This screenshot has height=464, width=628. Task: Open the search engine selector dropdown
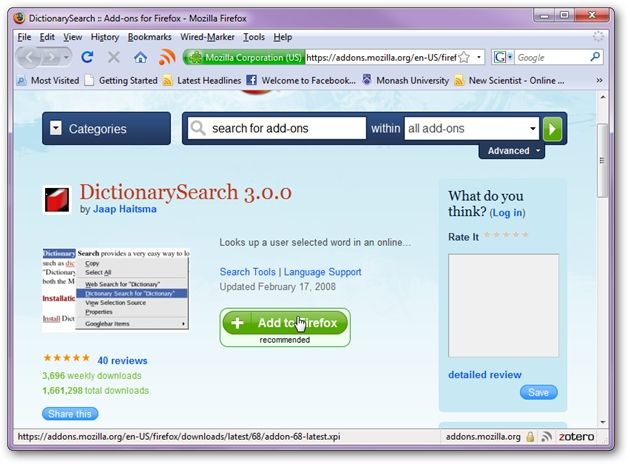coord(510,57)
